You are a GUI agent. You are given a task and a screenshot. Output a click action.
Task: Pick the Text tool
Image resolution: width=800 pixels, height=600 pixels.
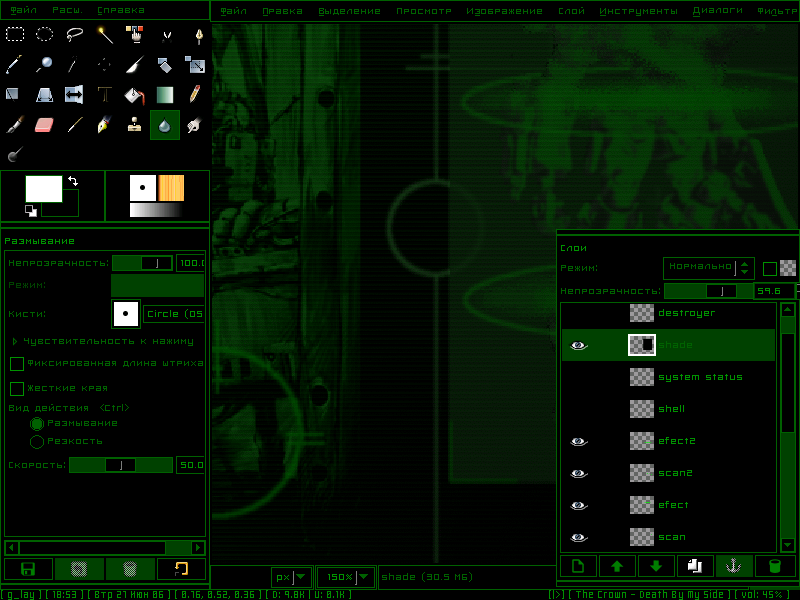pos(105,95)
